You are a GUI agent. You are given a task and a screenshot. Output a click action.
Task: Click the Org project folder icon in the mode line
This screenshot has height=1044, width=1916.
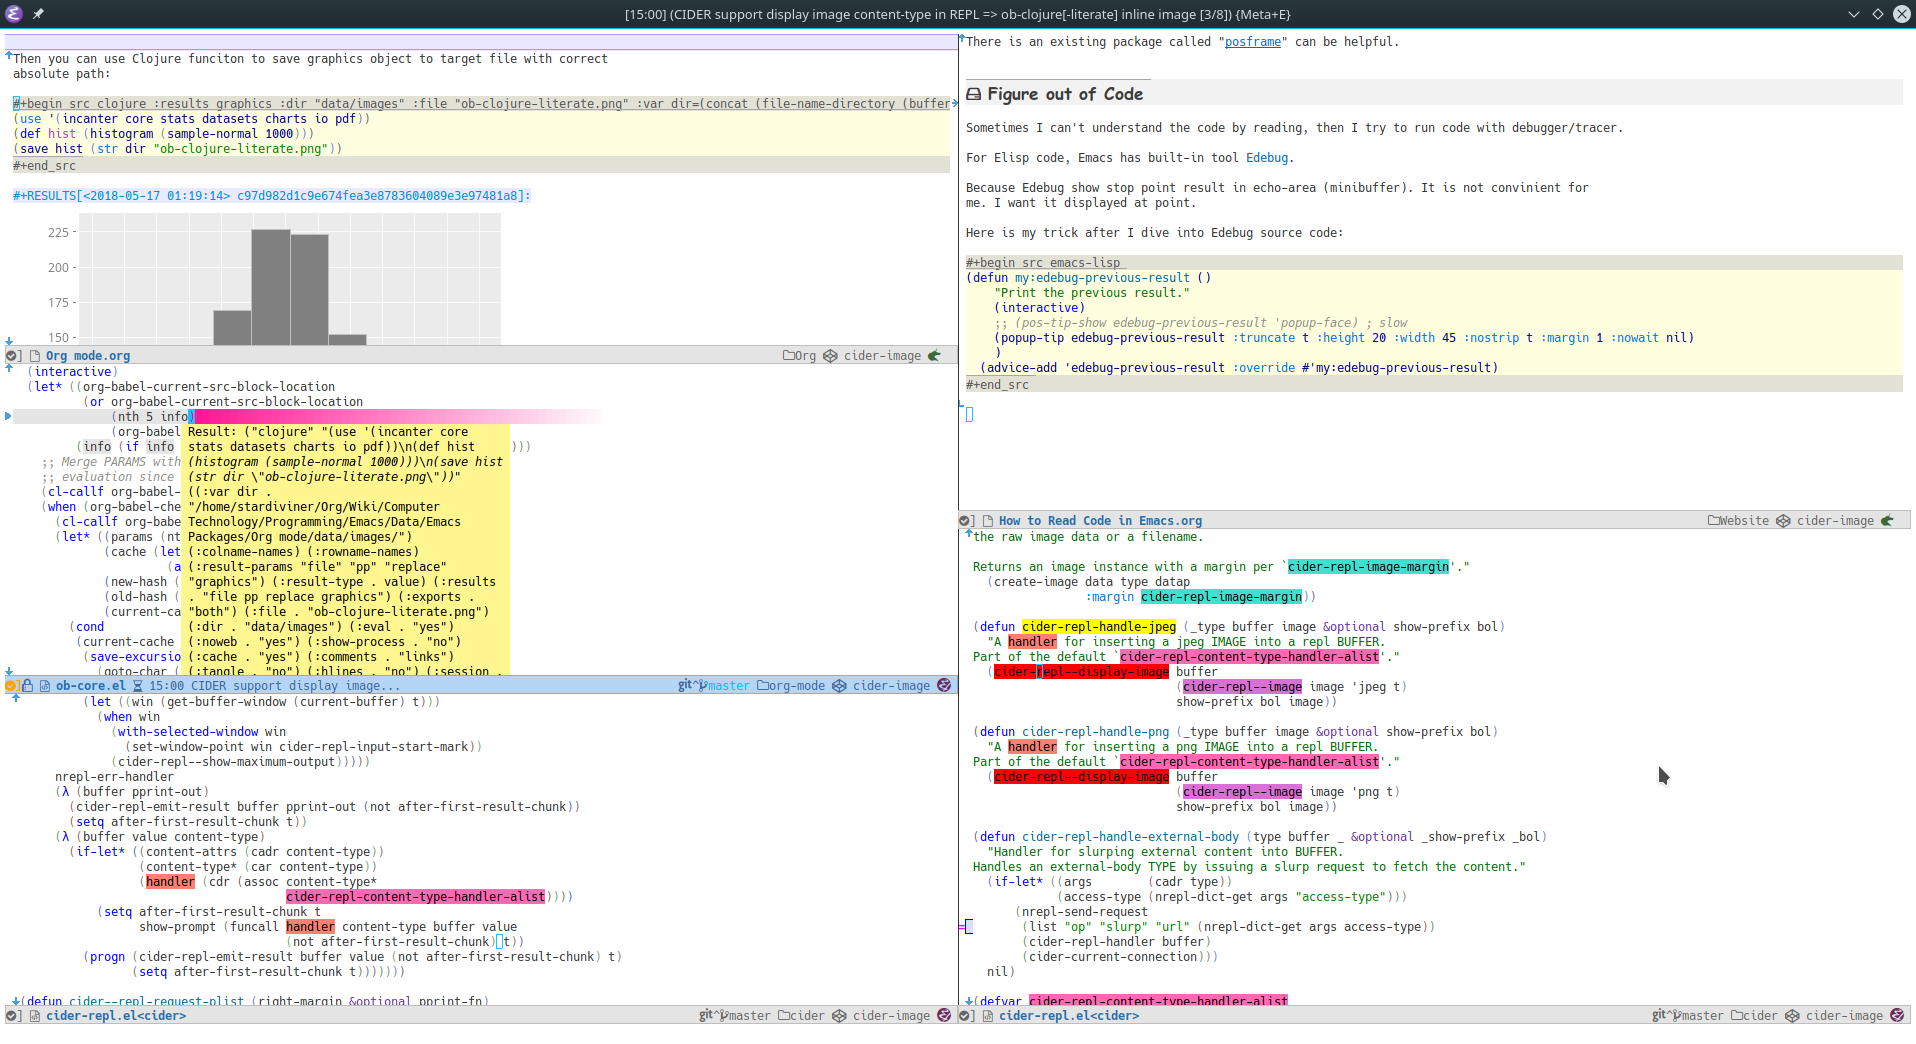[x=788, y=356]
